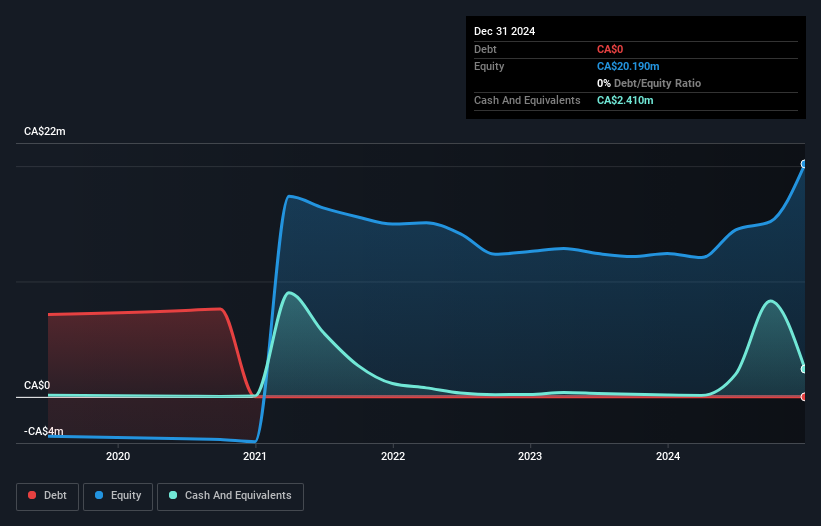Click Cash And Equivalents label in tooltip
Screen dimensions: 821x526
pyautogui.click(x=527, y=100)
